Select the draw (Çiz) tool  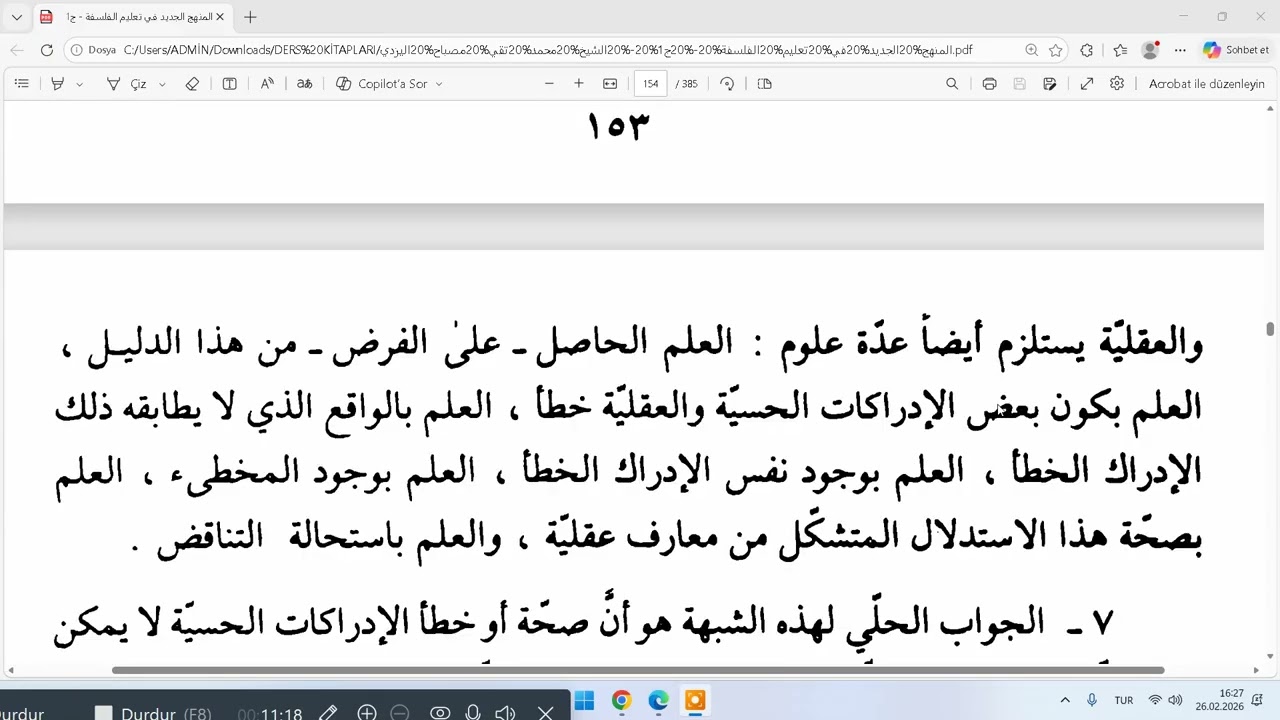point(127,84)
